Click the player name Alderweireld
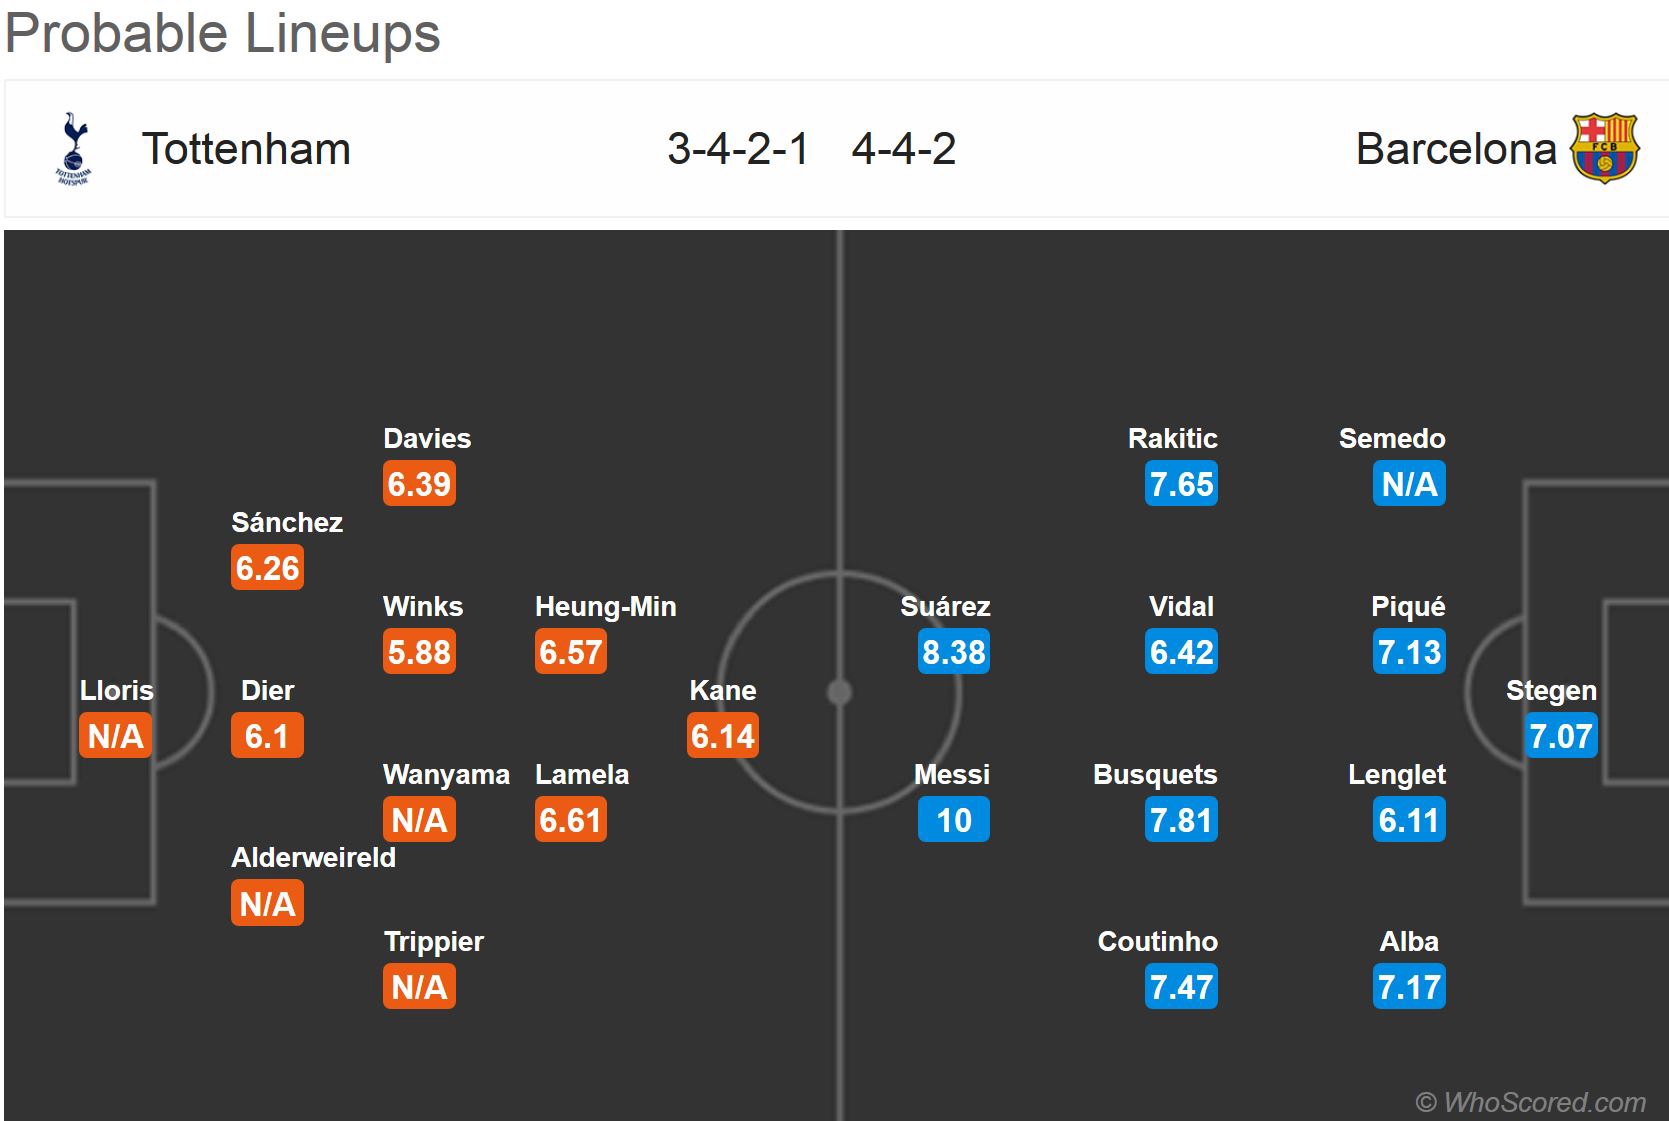The height and width of the screenshot is (1121, 1669). [313, 857]
